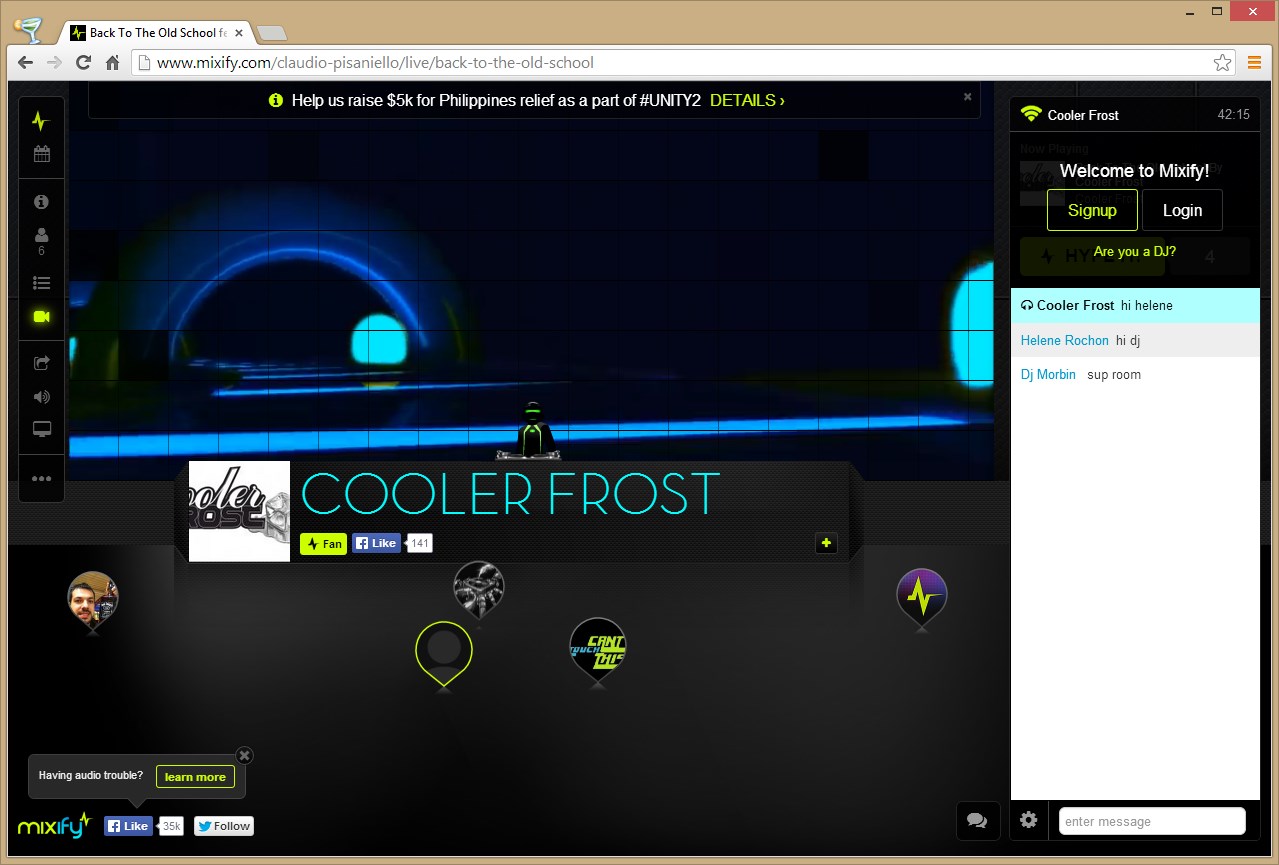The image size is (1279, 865).
Task: Like Mixify on Facebook at page bottom
Action: (x=128, y=826)
